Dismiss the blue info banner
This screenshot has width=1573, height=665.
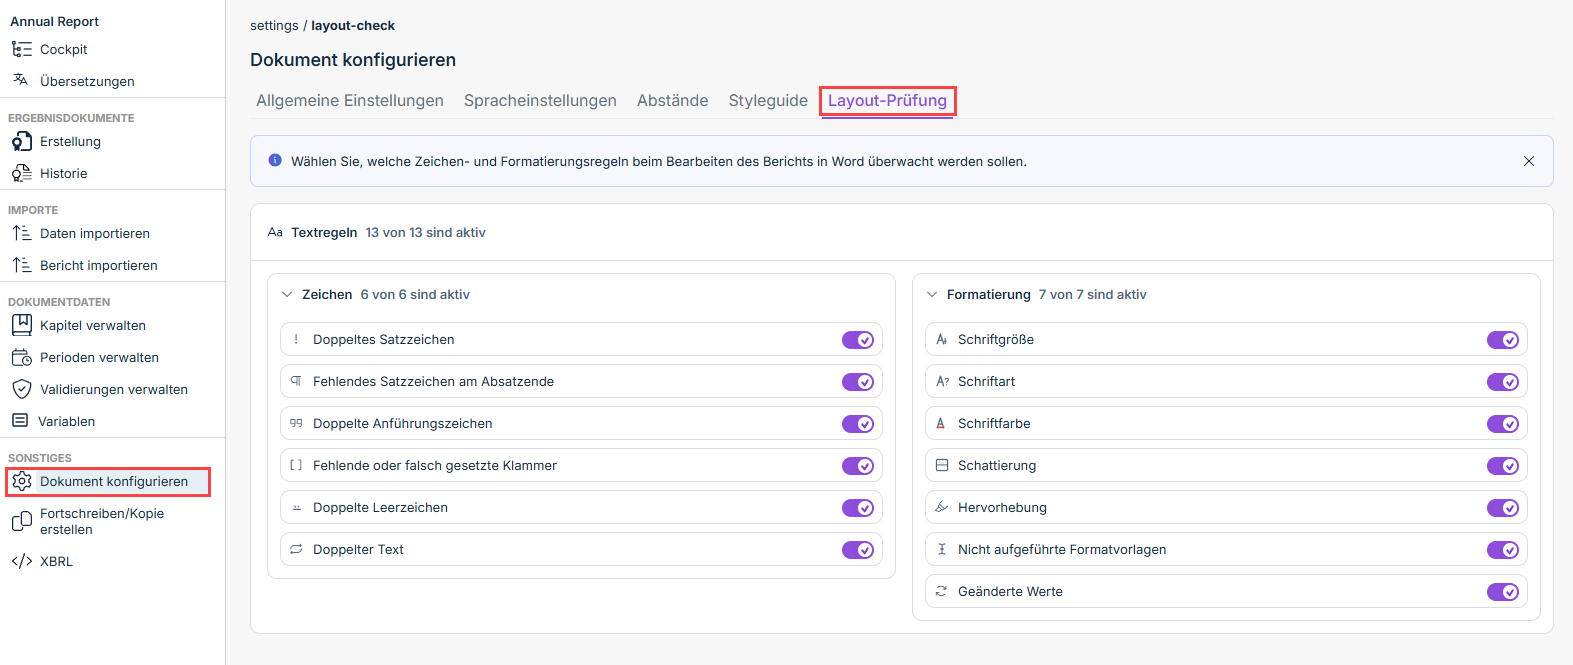1529,161
